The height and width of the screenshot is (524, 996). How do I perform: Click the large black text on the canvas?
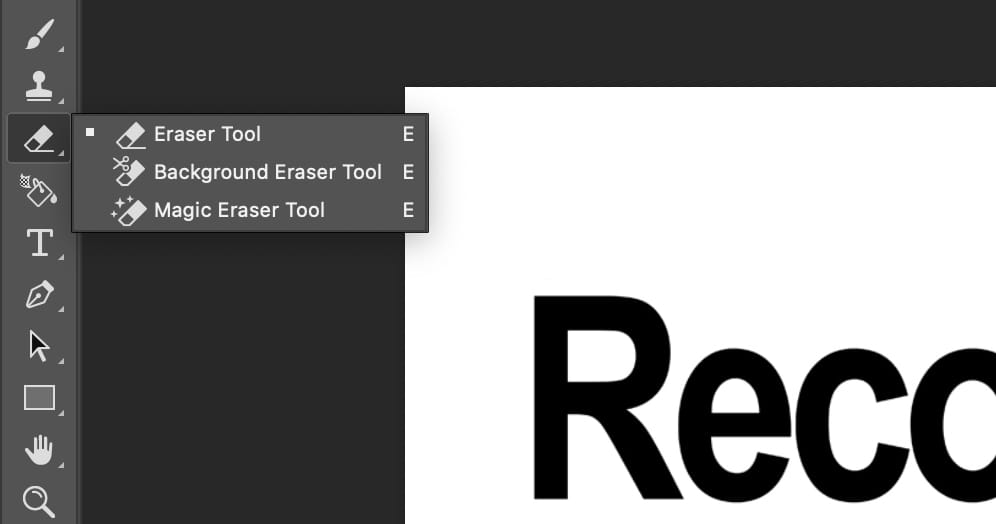click(764, 398)
